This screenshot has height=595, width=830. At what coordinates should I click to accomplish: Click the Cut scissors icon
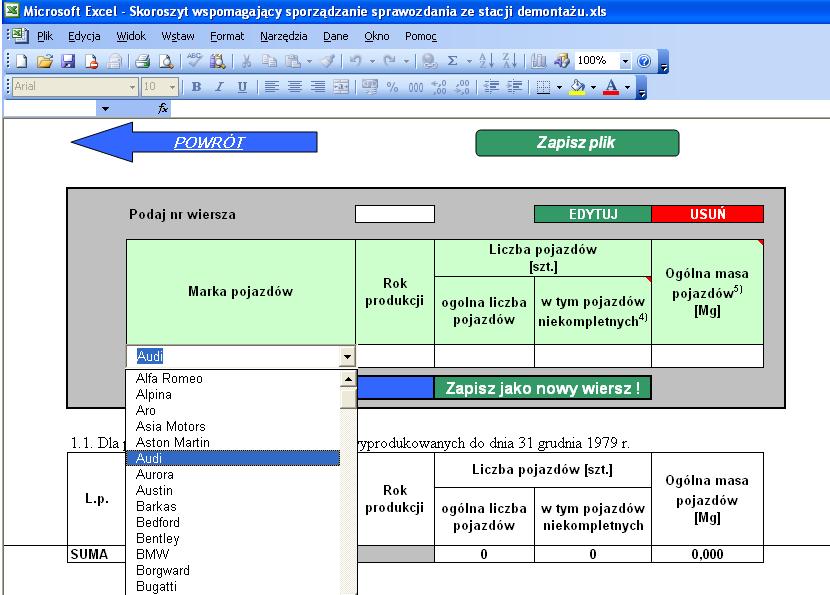coord(246,61)
